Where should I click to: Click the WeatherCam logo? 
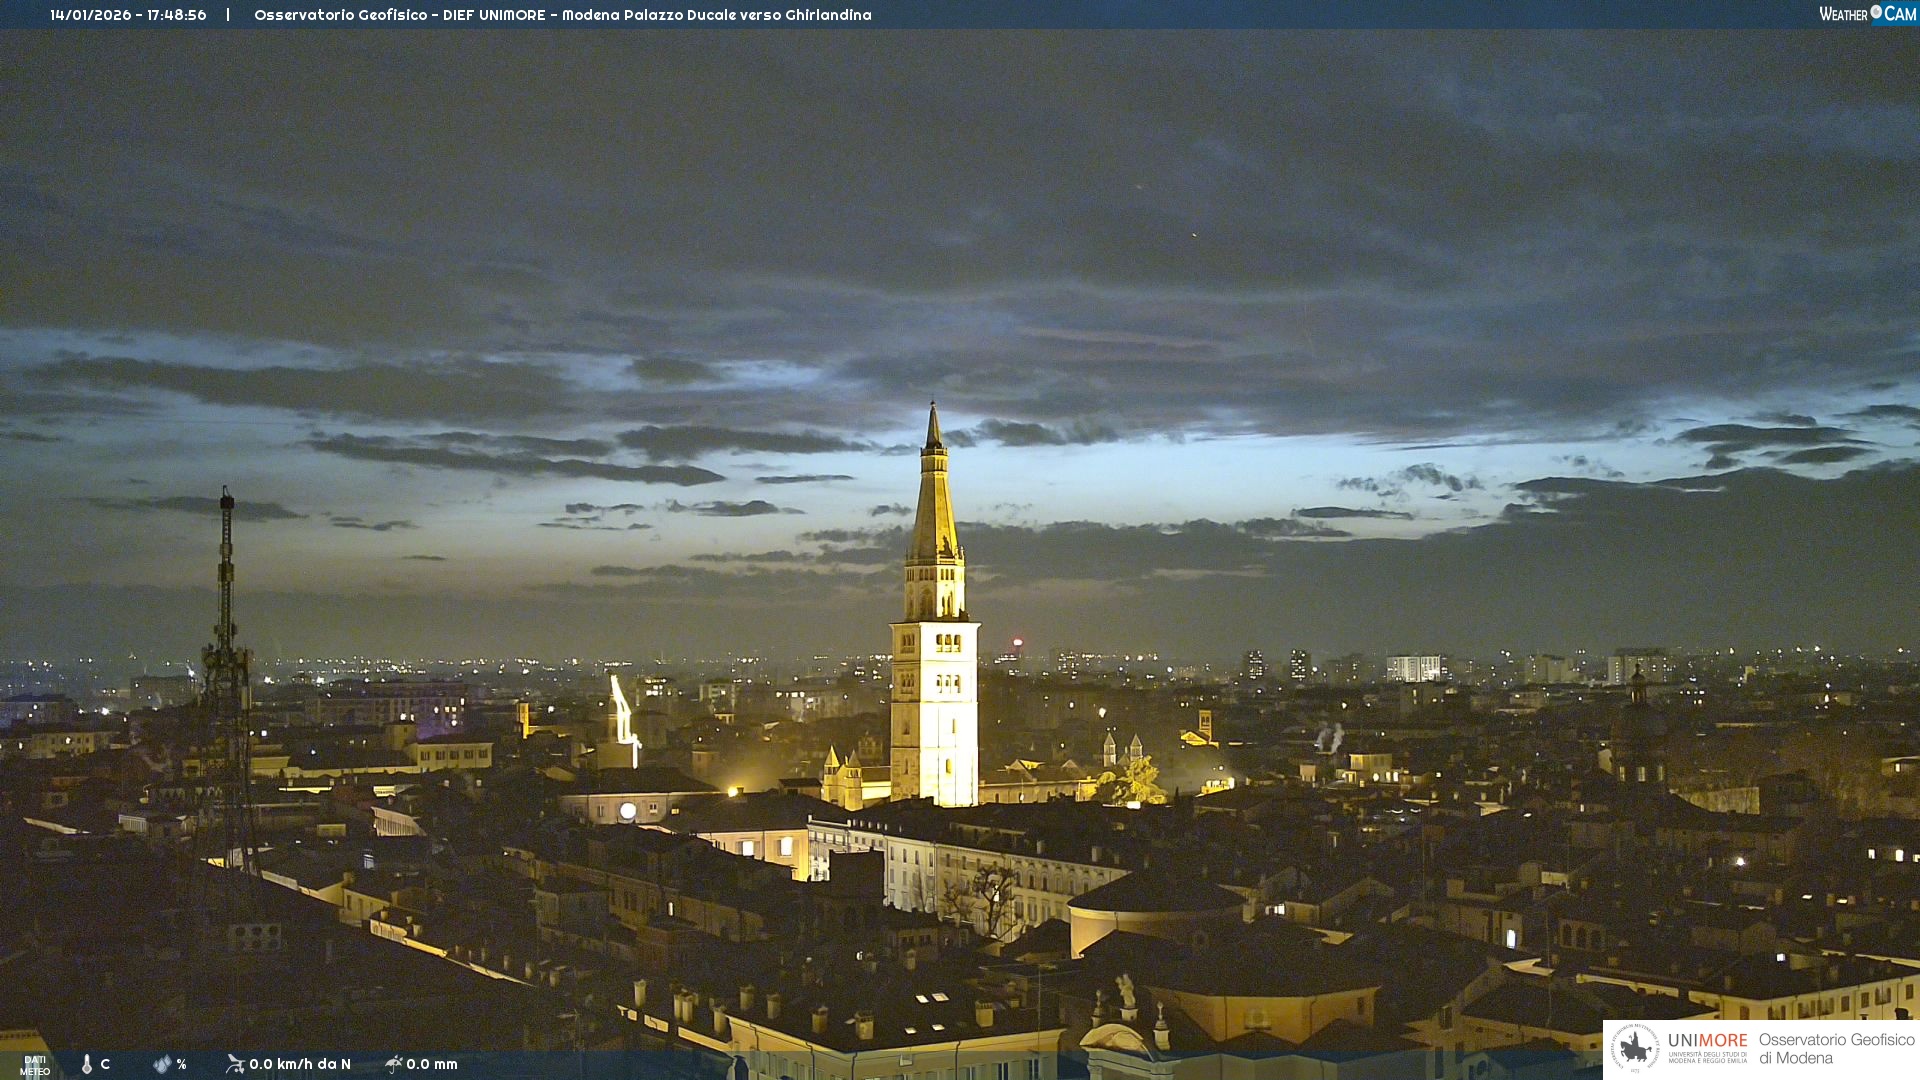coord(1867,14)
